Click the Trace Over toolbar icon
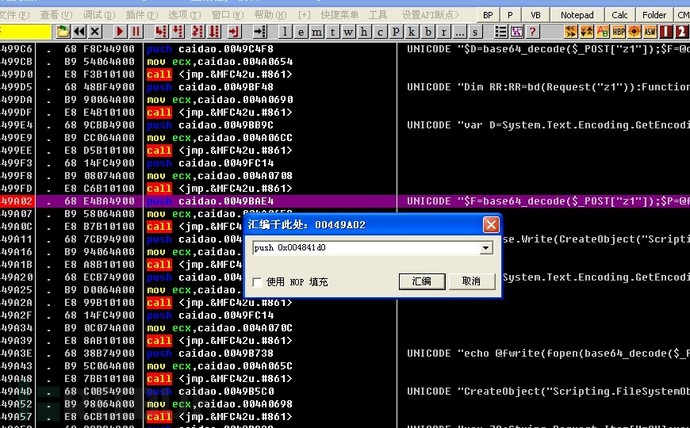 coord(214,32)
